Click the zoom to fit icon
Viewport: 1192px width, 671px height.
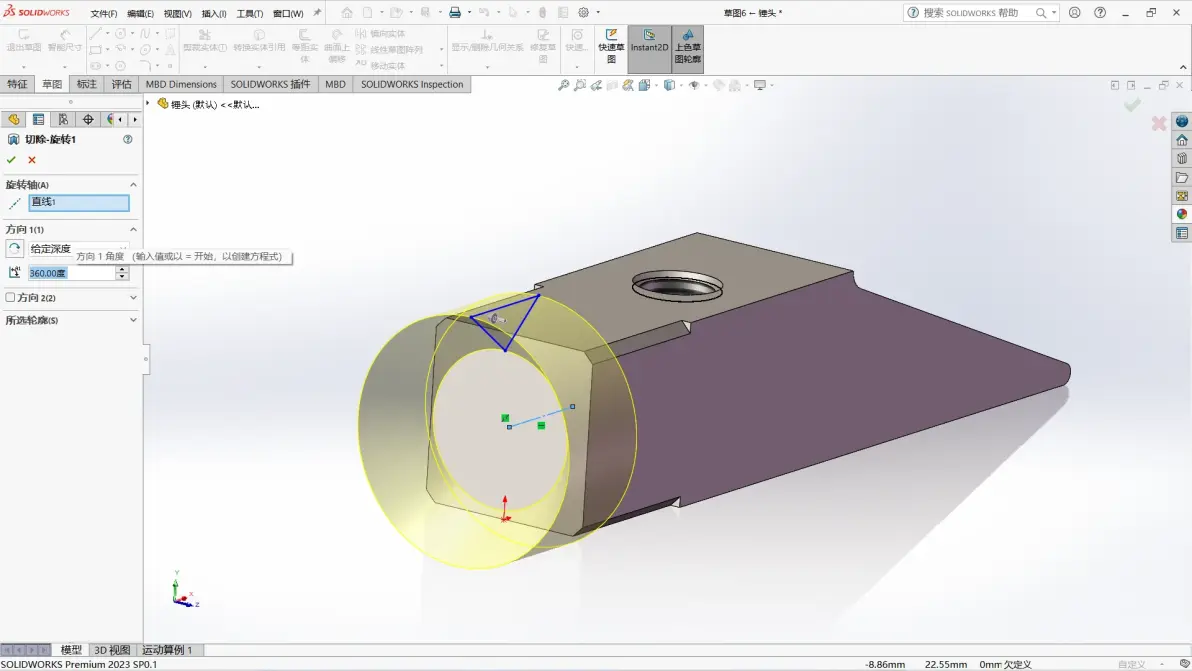pyautogui.click(x=563, y=85)
